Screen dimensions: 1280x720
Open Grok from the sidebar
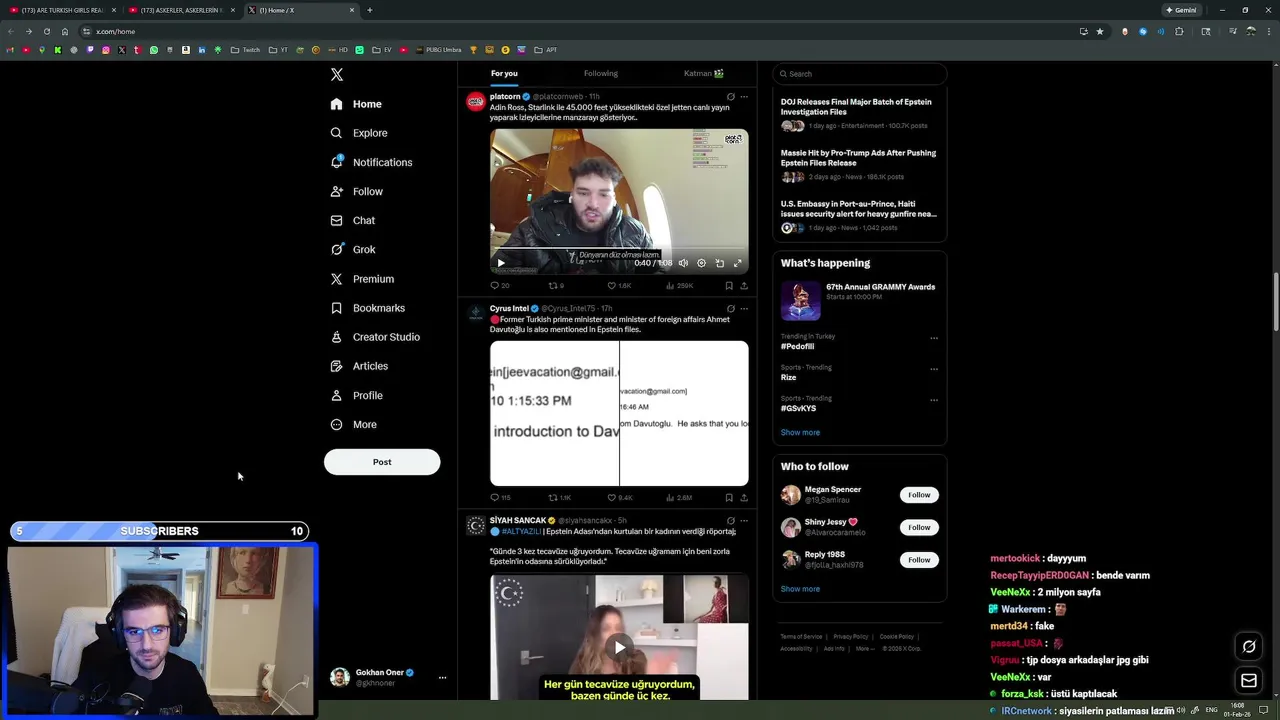pos(353,249)
